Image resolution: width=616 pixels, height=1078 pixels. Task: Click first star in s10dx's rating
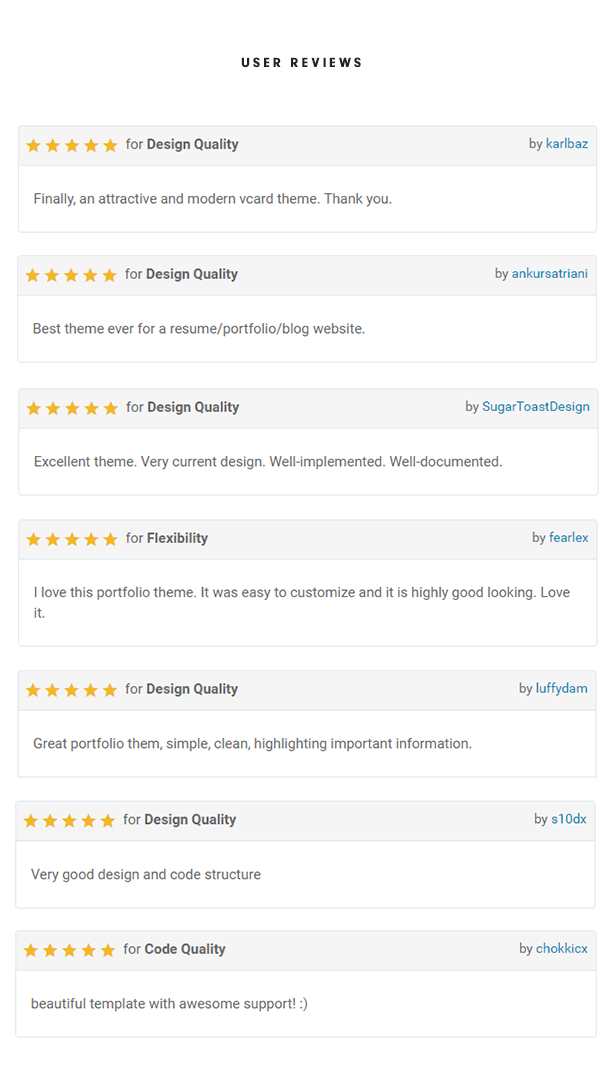coord(31,821)
